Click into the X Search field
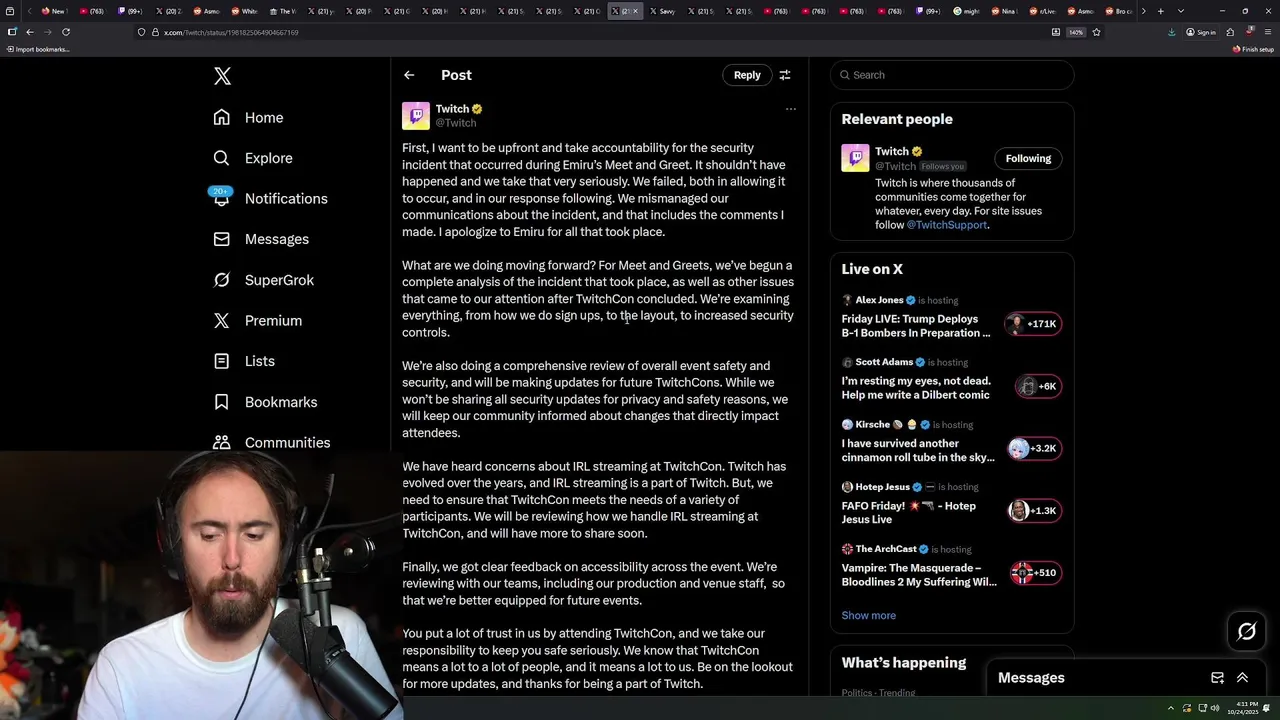Screen dimensions: 1280x720 pyautogui.click(x=952, y=75)
